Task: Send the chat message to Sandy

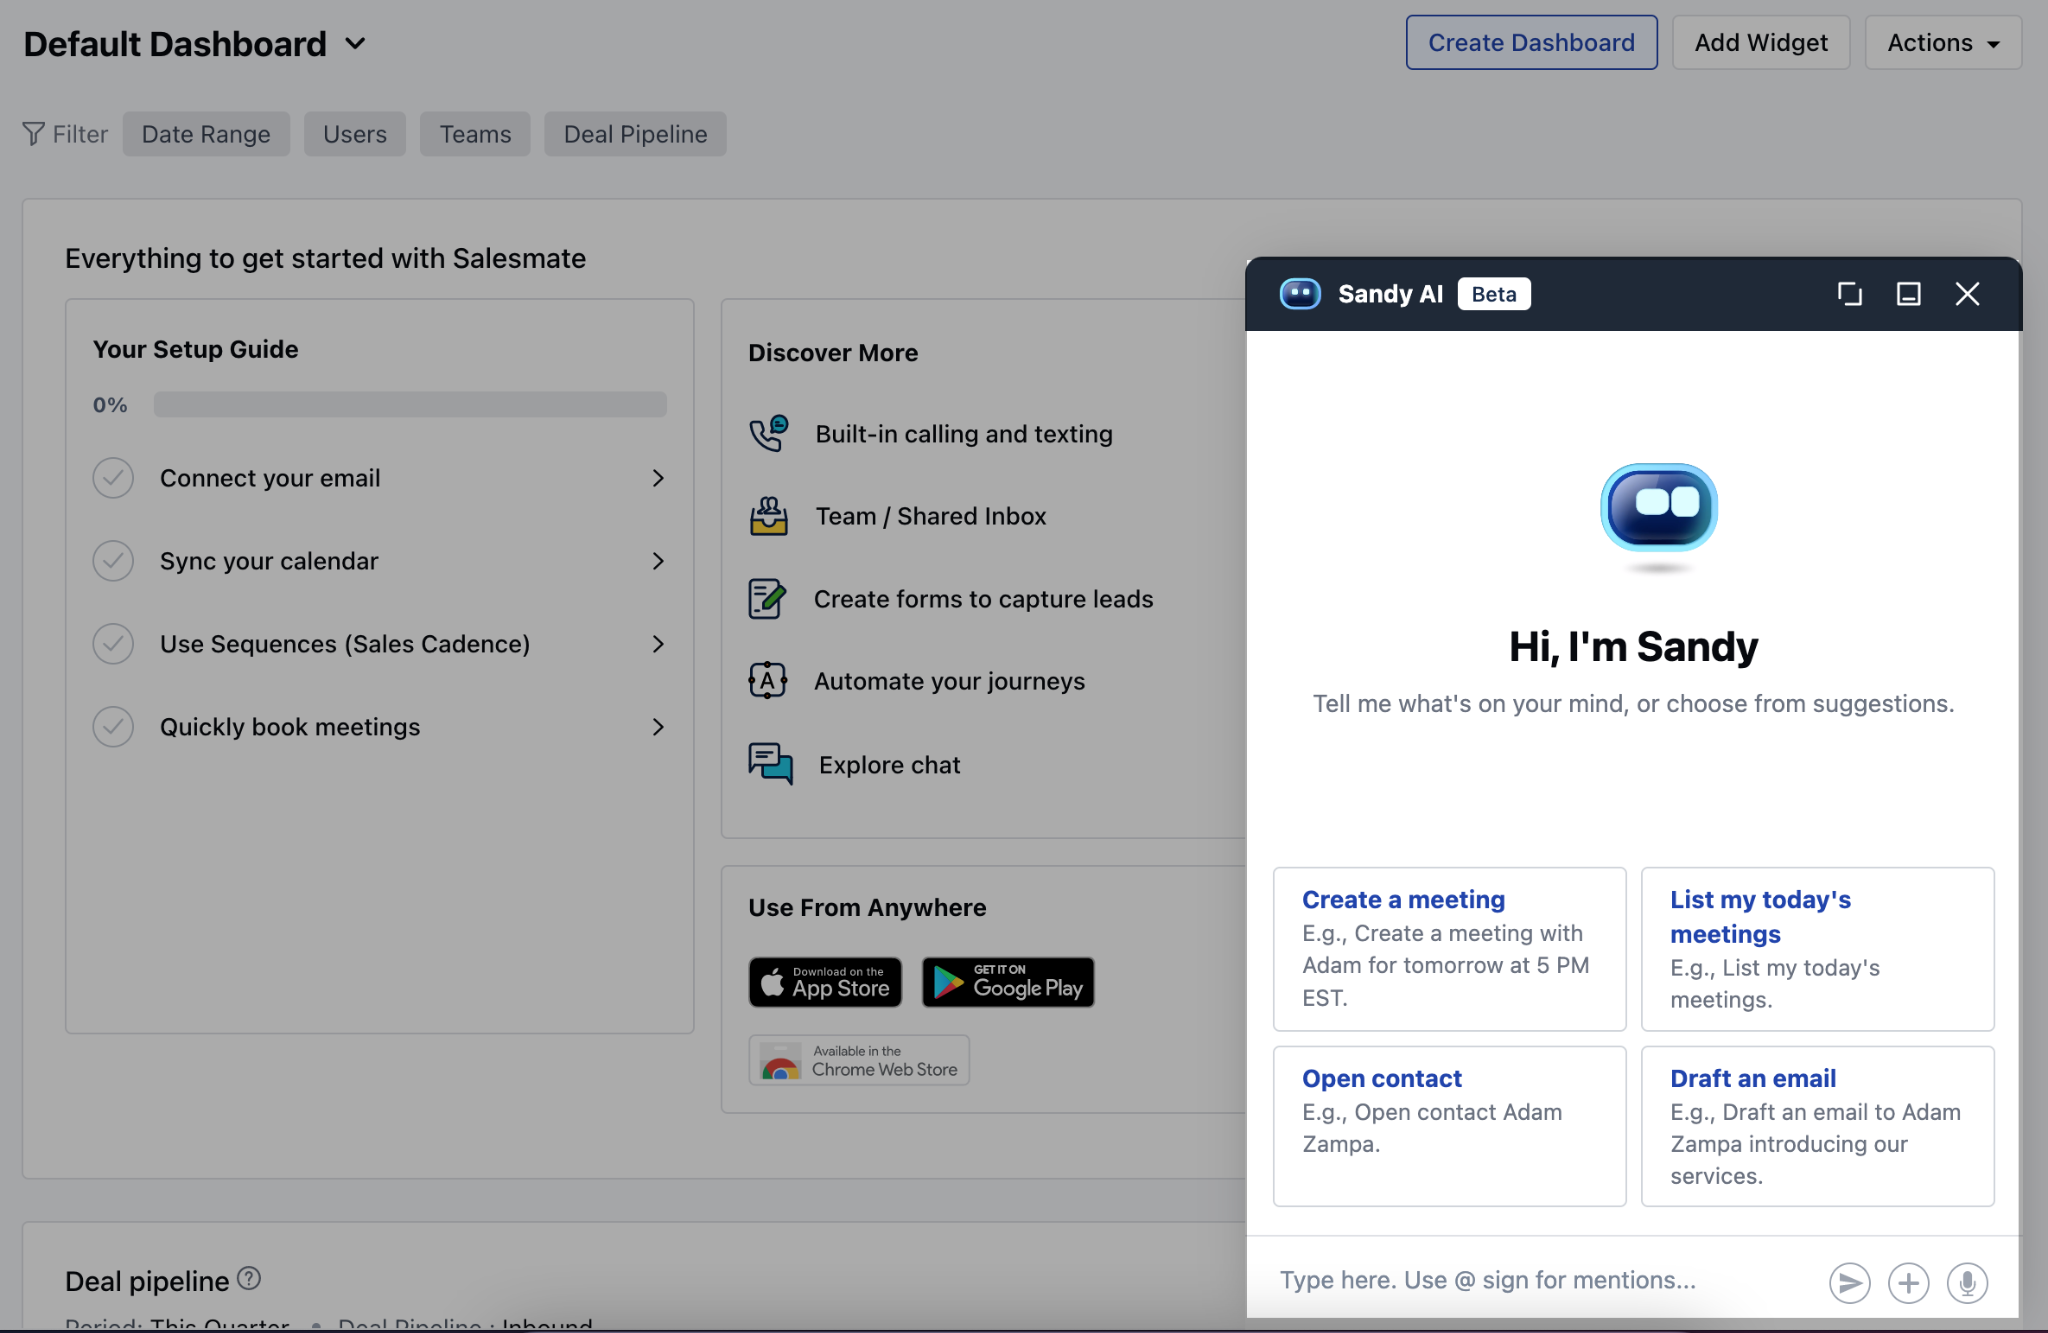Action: tap(1850, 1283)
